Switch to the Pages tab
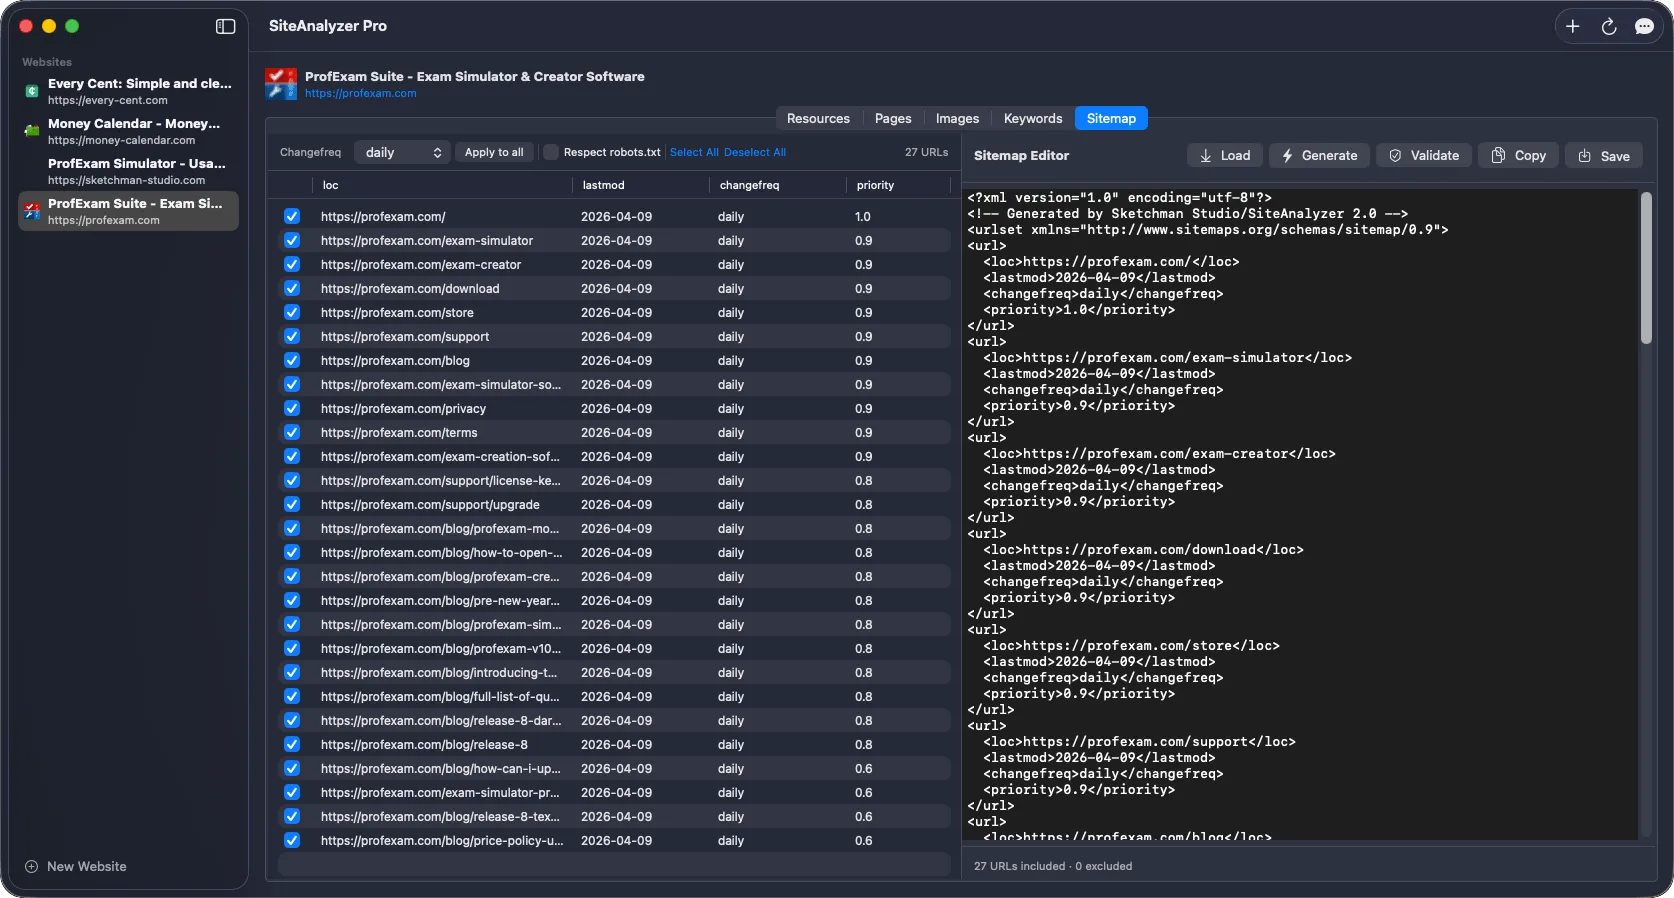Image resolution: width=1674 pixels, height=898 pixels. (x=893, y=118)
